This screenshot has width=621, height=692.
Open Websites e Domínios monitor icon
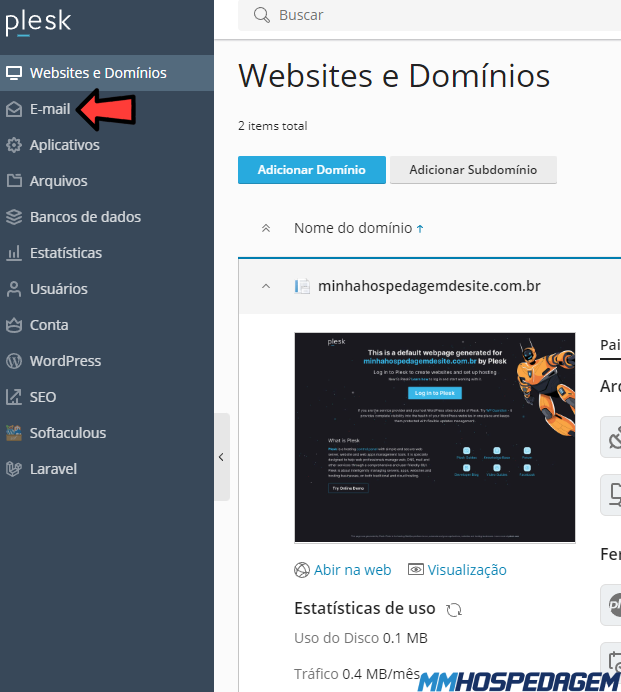[14, 73]
